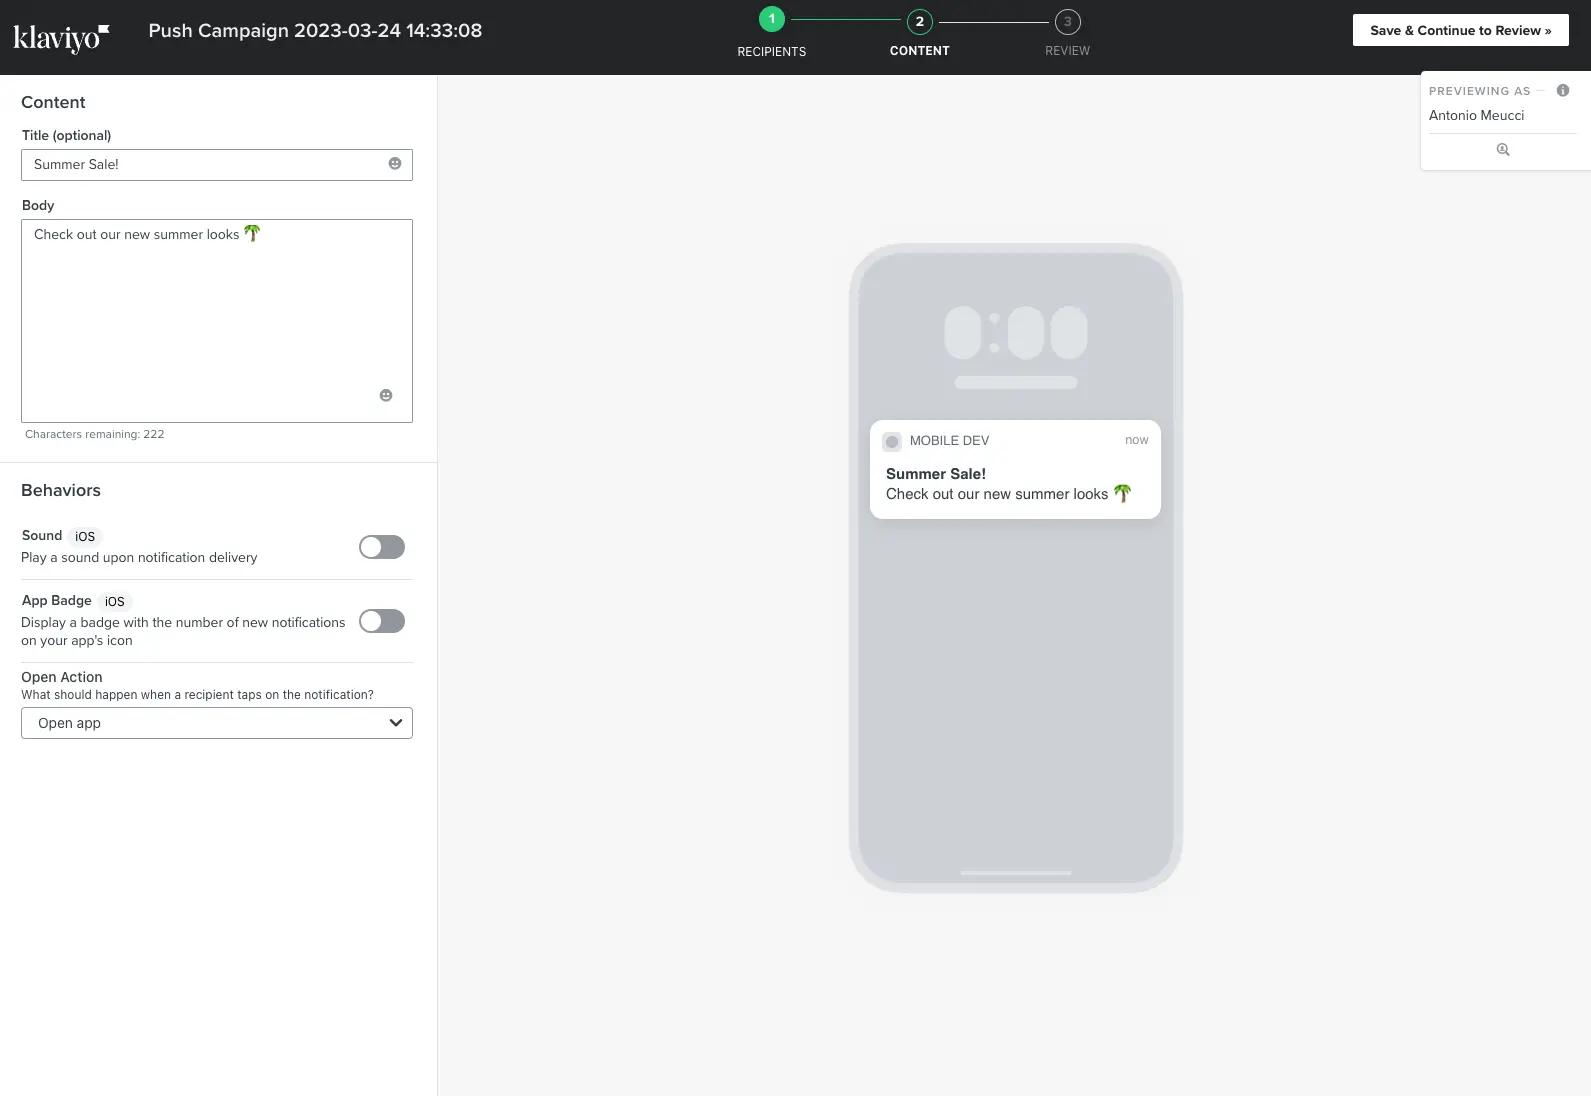Click the chevron arrow on Open app
The height and width of the screenshot is (1096, 1591).
(396, 723)
